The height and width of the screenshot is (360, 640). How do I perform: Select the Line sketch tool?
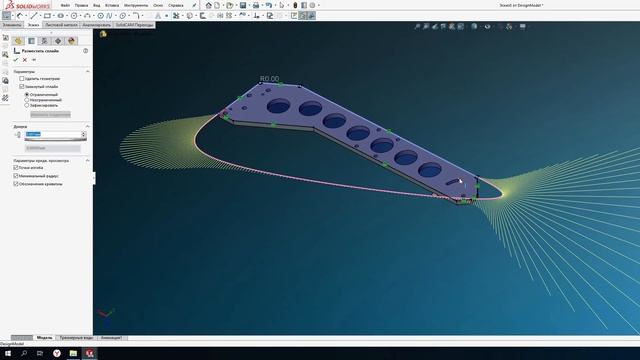[34, 16]
